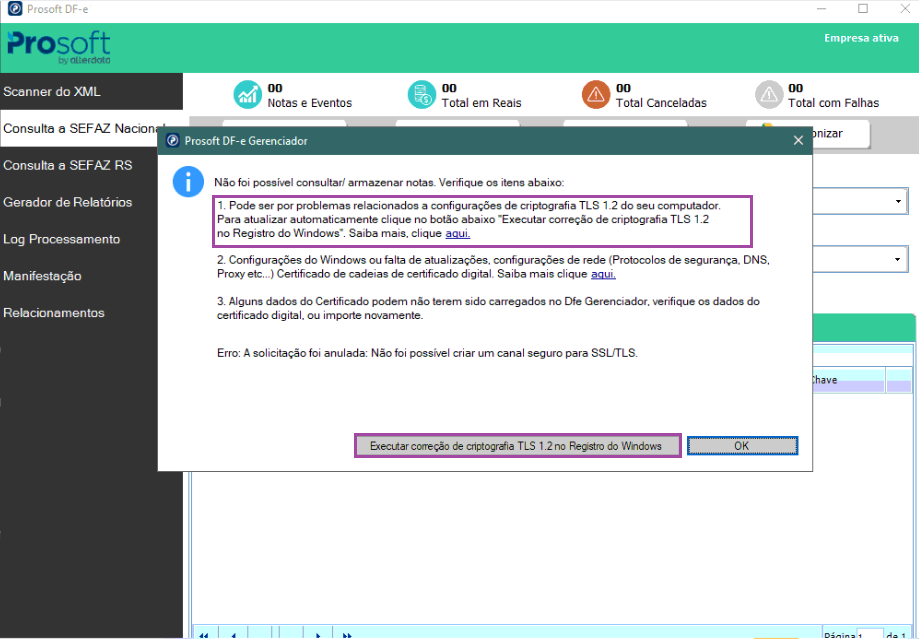Click the partly hidden Sincronizar button
This screenshot has height=639, width=919.
coord(840,134)
